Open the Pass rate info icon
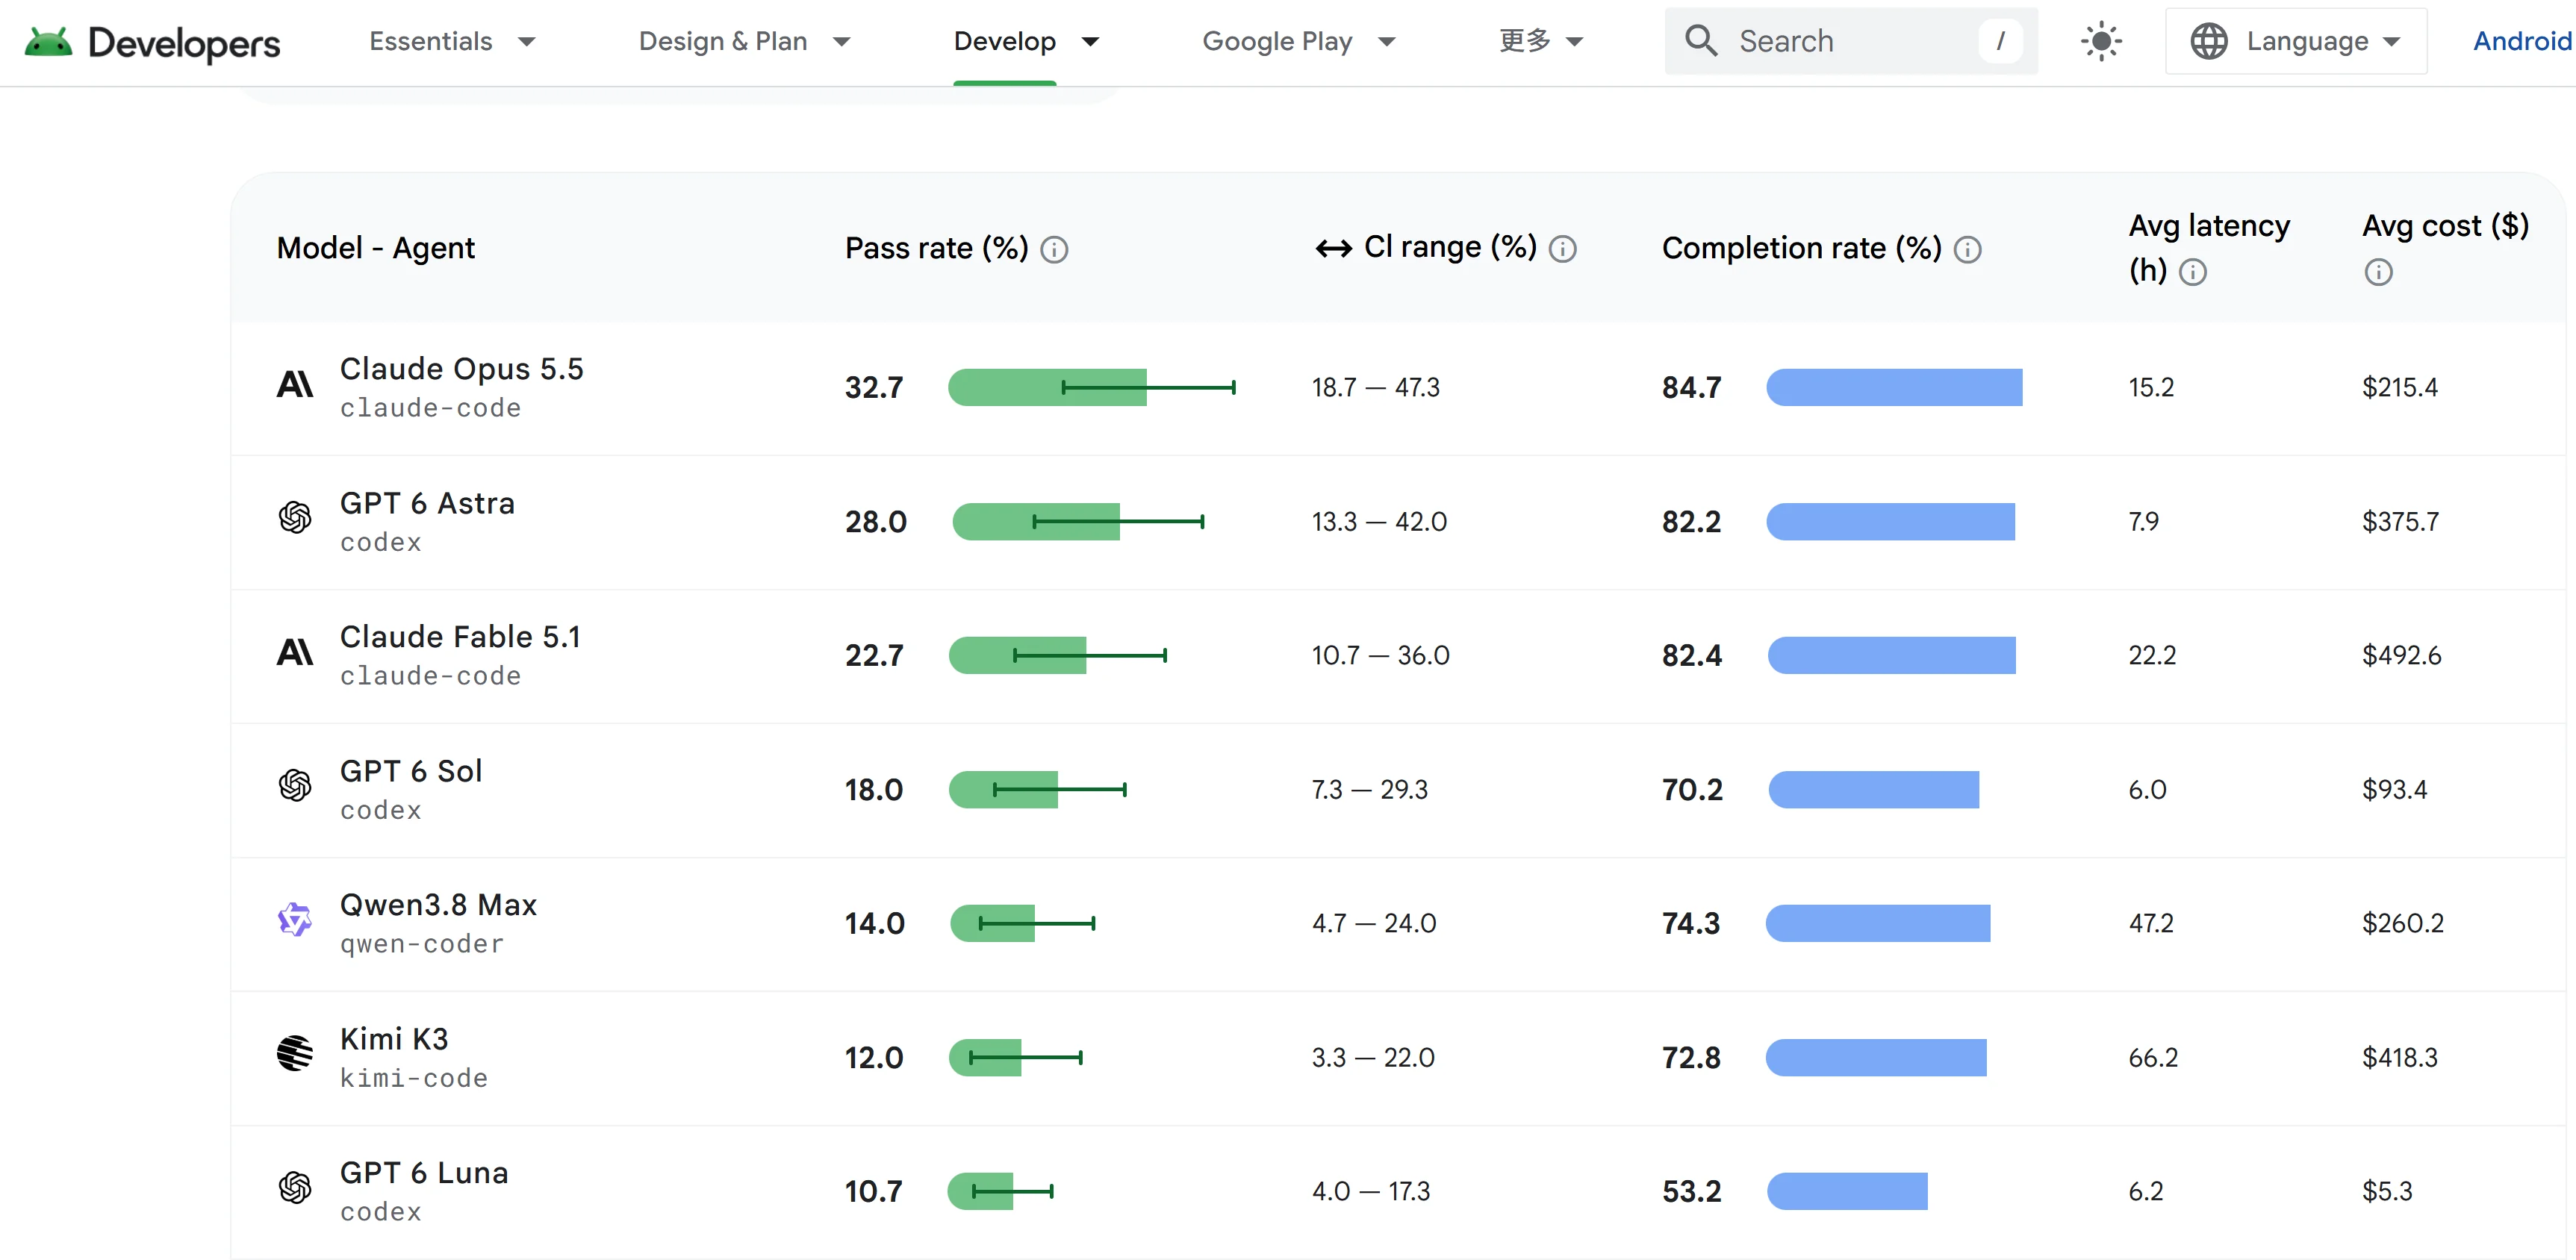This screenshot has width=2576, height=1260. pyautogui.click(x=1054, y=250)
